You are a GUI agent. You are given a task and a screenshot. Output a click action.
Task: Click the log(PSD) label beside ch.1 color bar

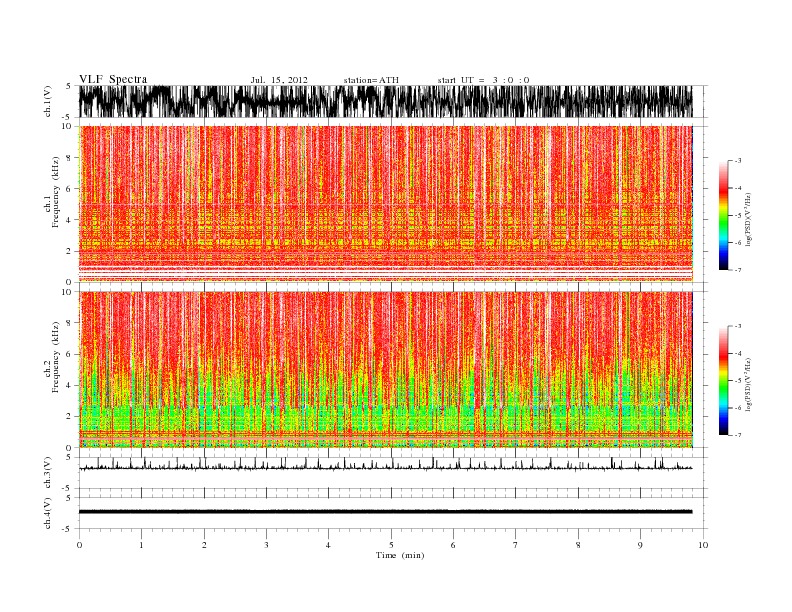point(749,219)
